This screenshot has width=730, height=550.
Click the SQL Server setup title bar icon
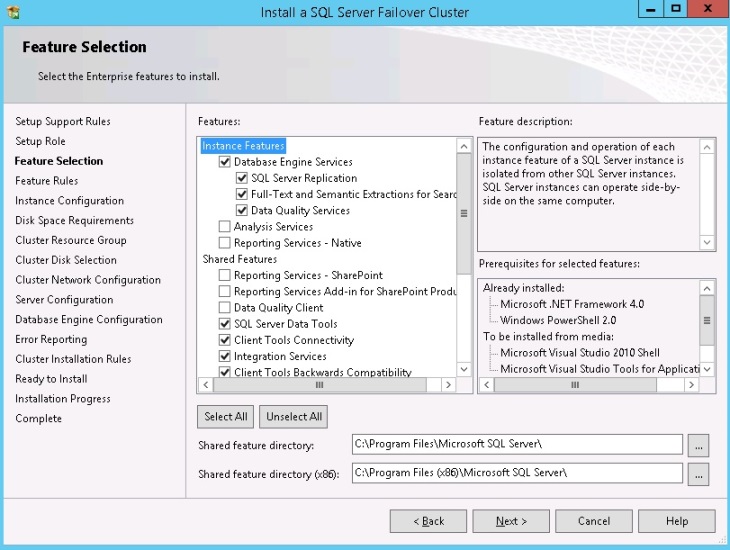click(14, 12)
